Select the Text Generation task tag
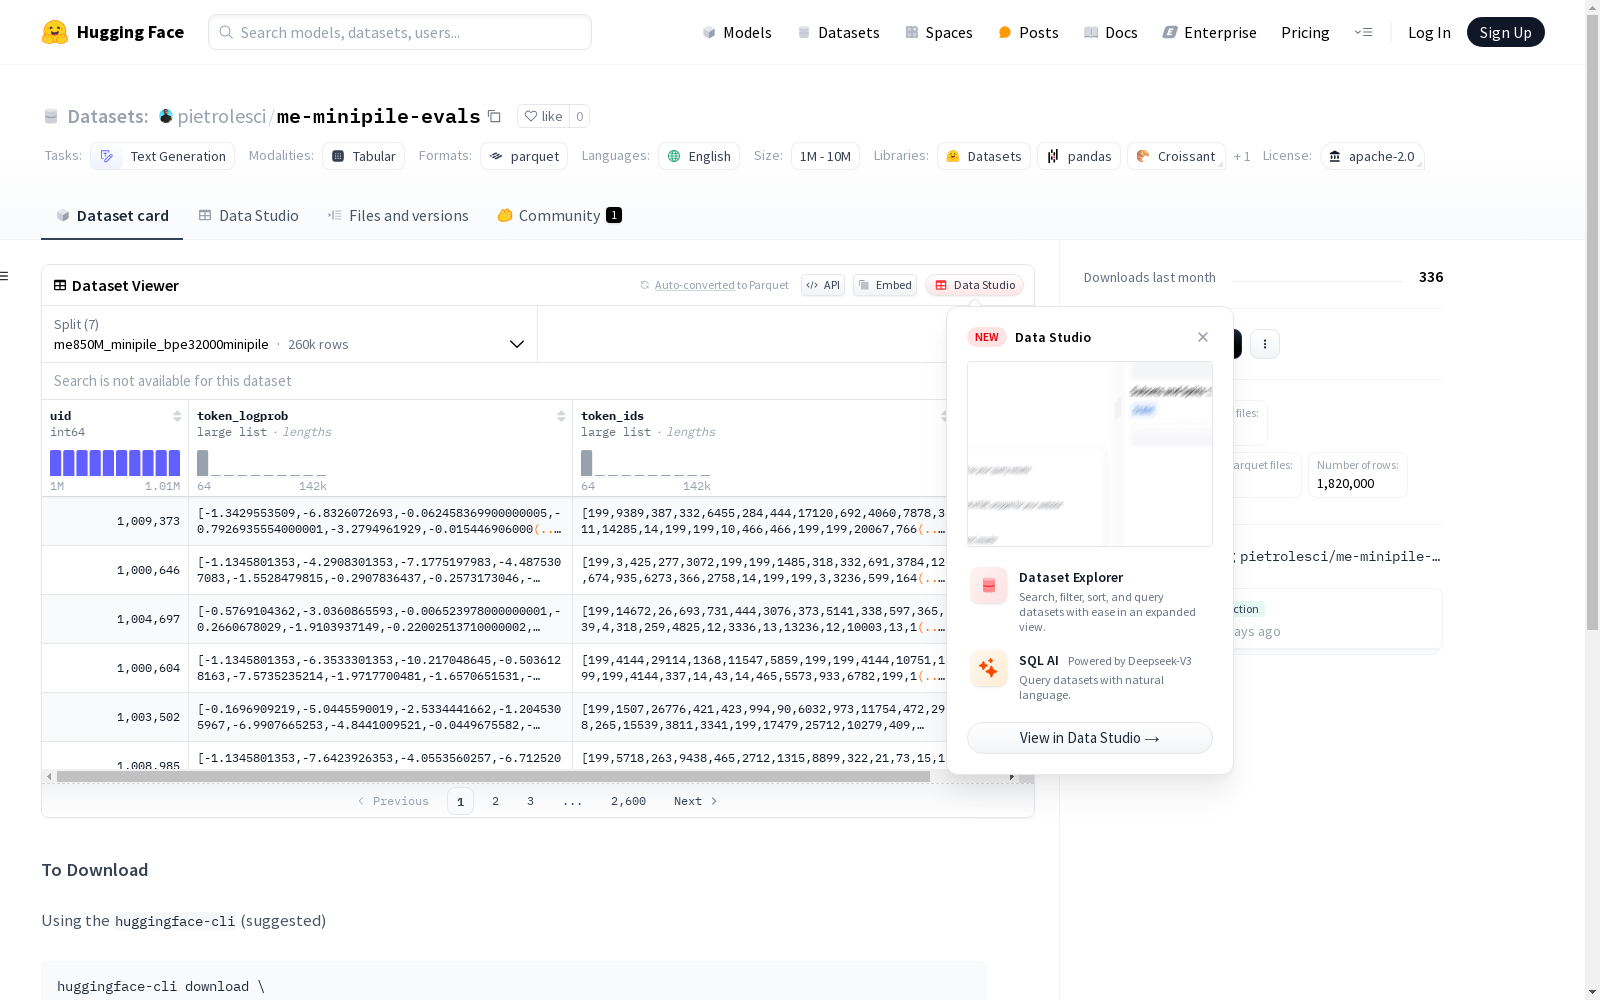Viewport: 1600px width, 1000px height. click(163, 156)
